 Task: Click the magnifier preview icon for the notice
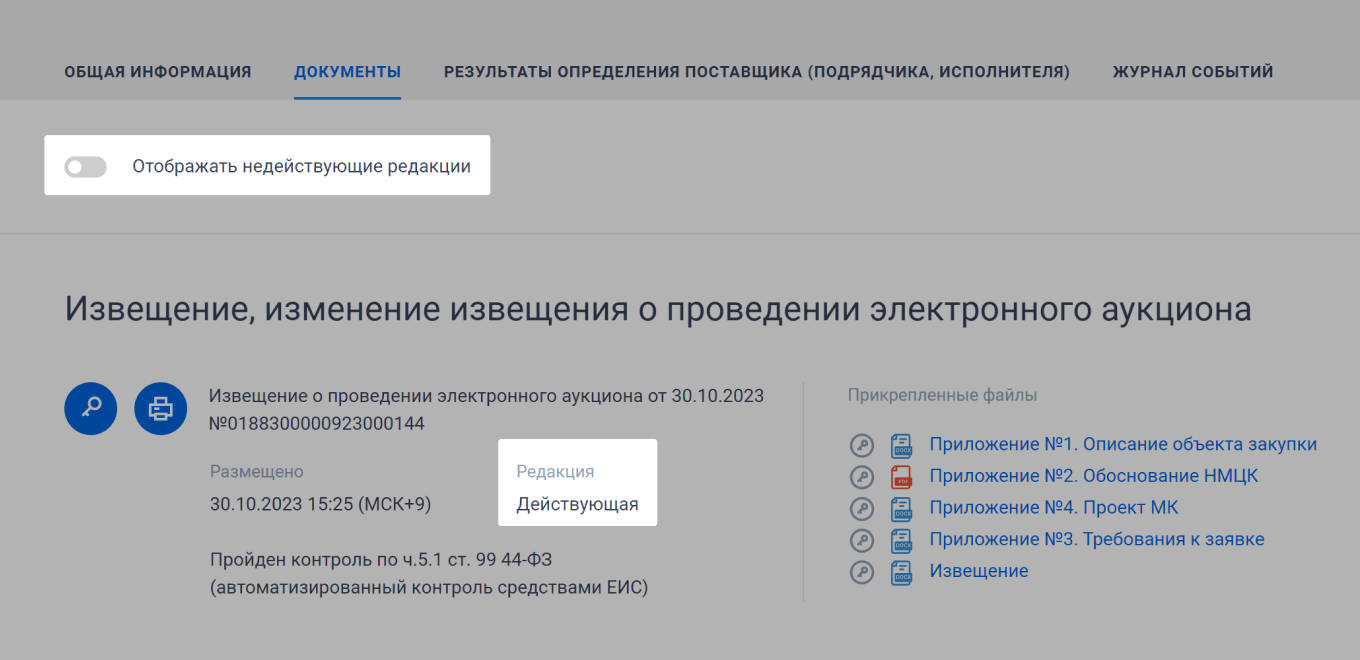[90, 408]
